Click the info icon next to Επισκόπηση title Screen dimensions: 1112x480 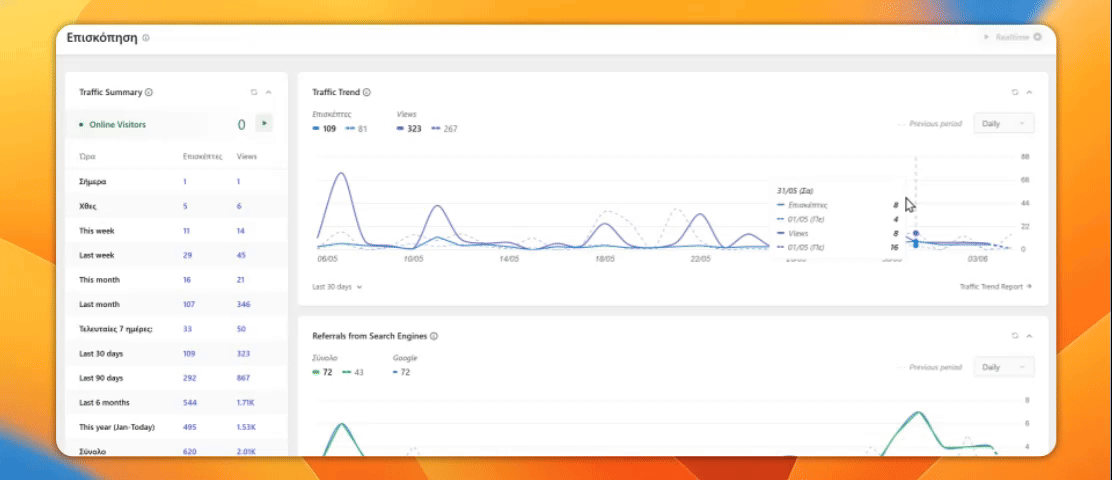[146, 38]
